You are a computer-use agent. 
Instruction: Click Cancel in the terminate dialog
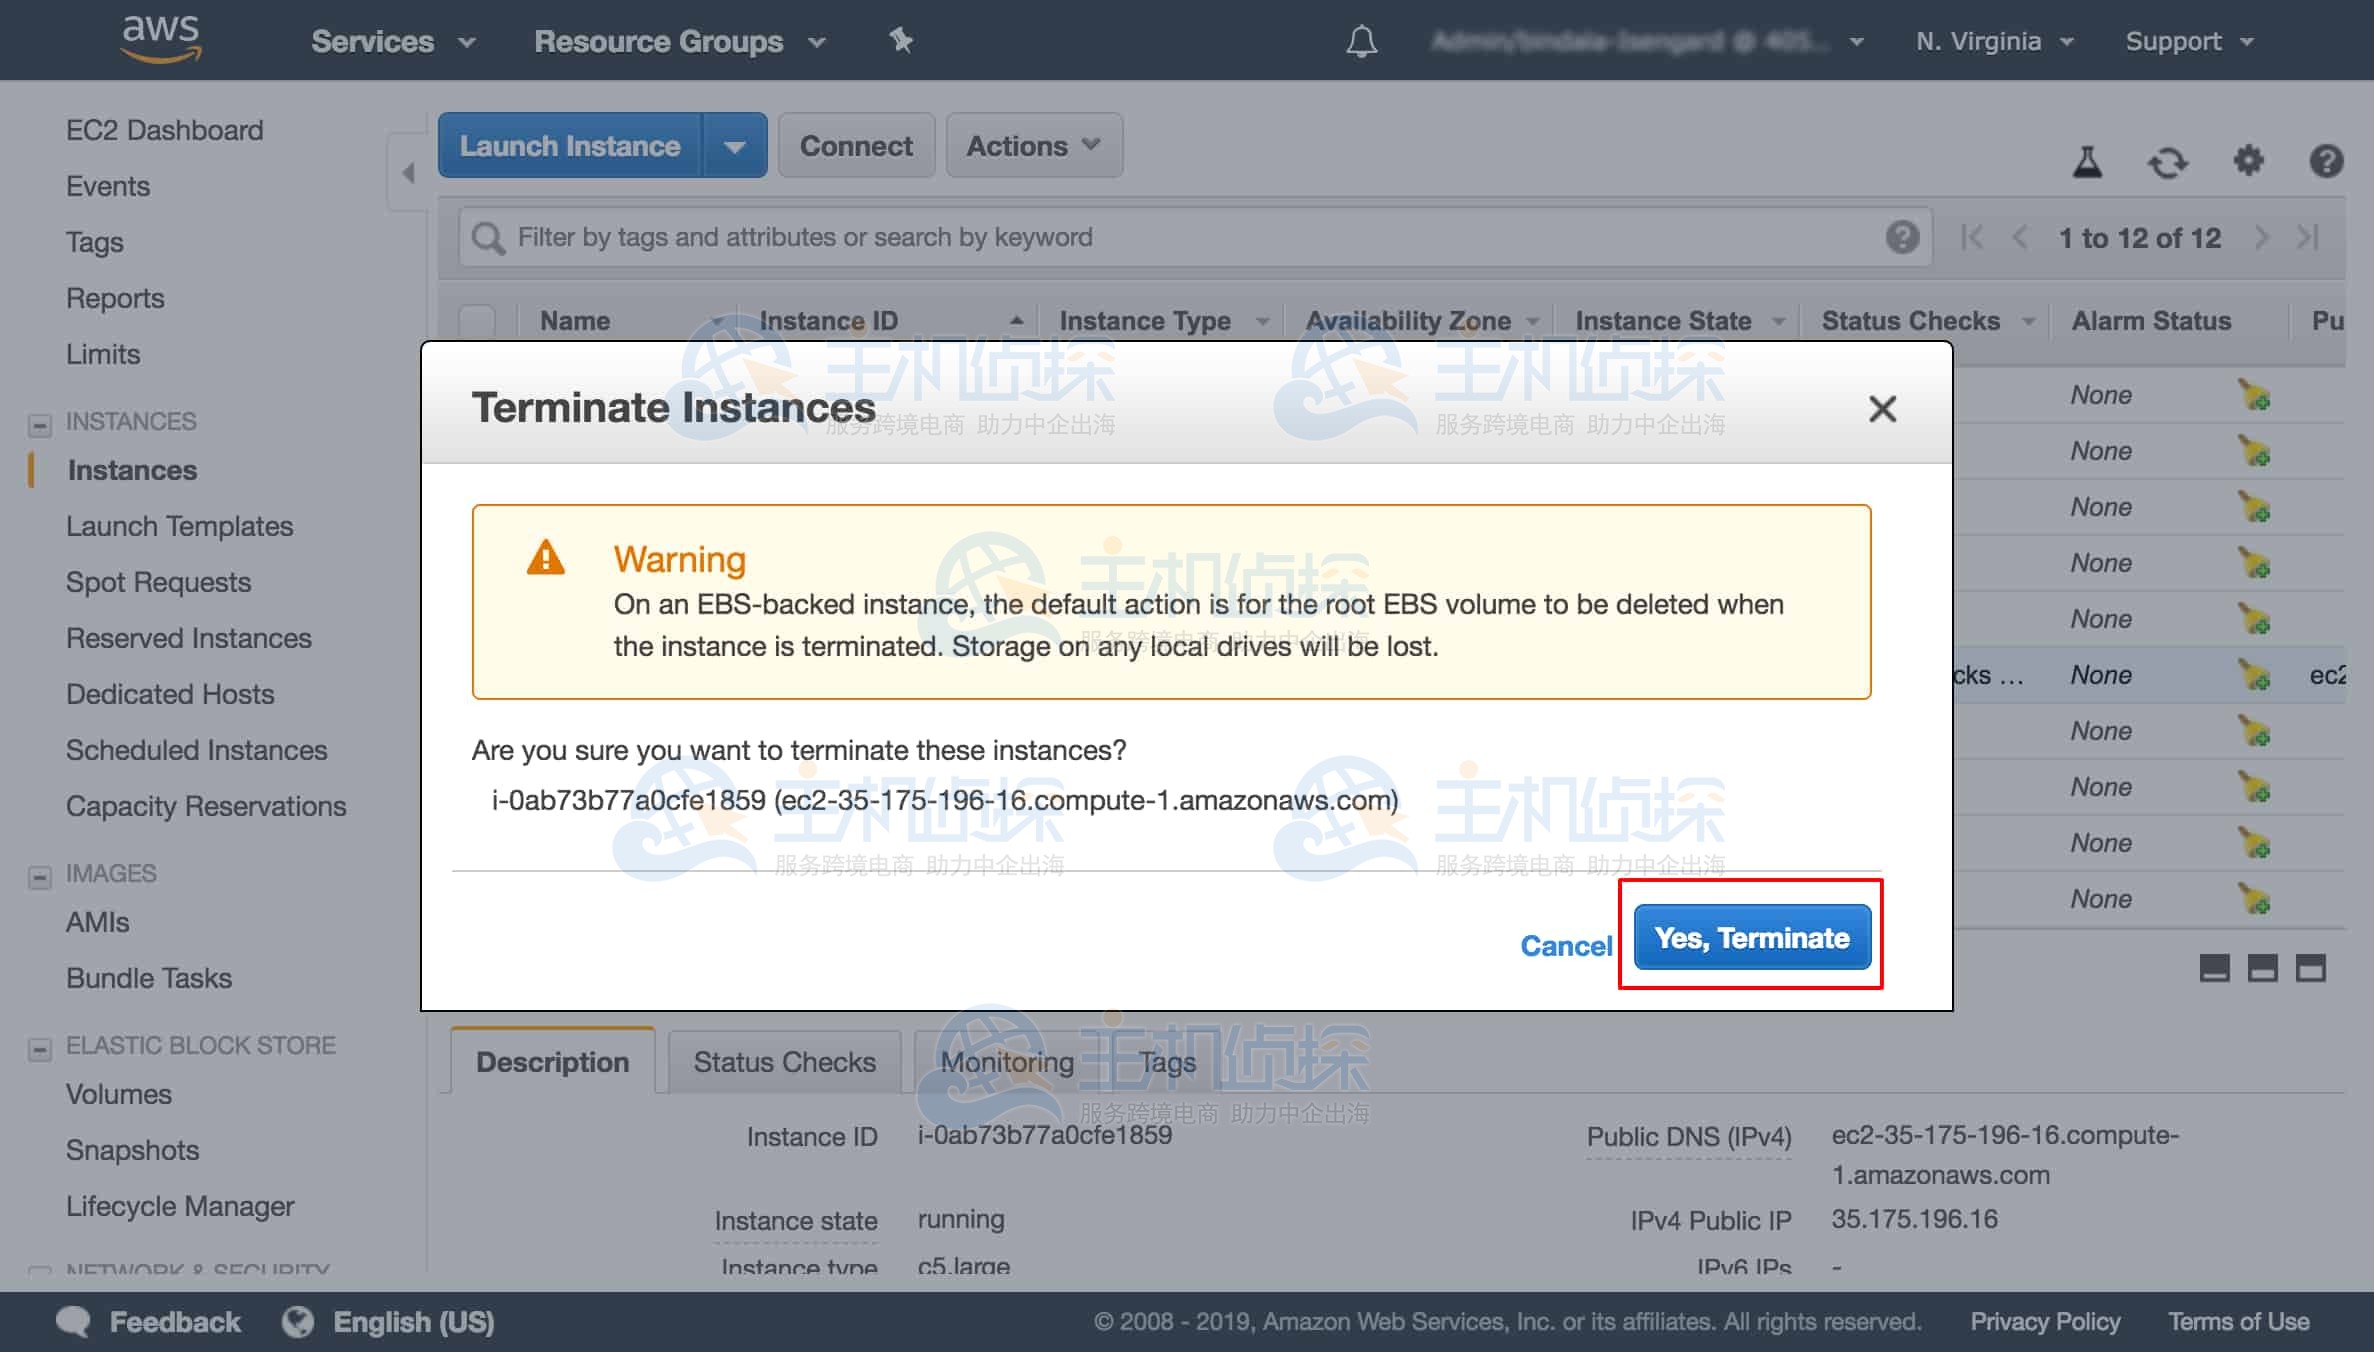1566,945
